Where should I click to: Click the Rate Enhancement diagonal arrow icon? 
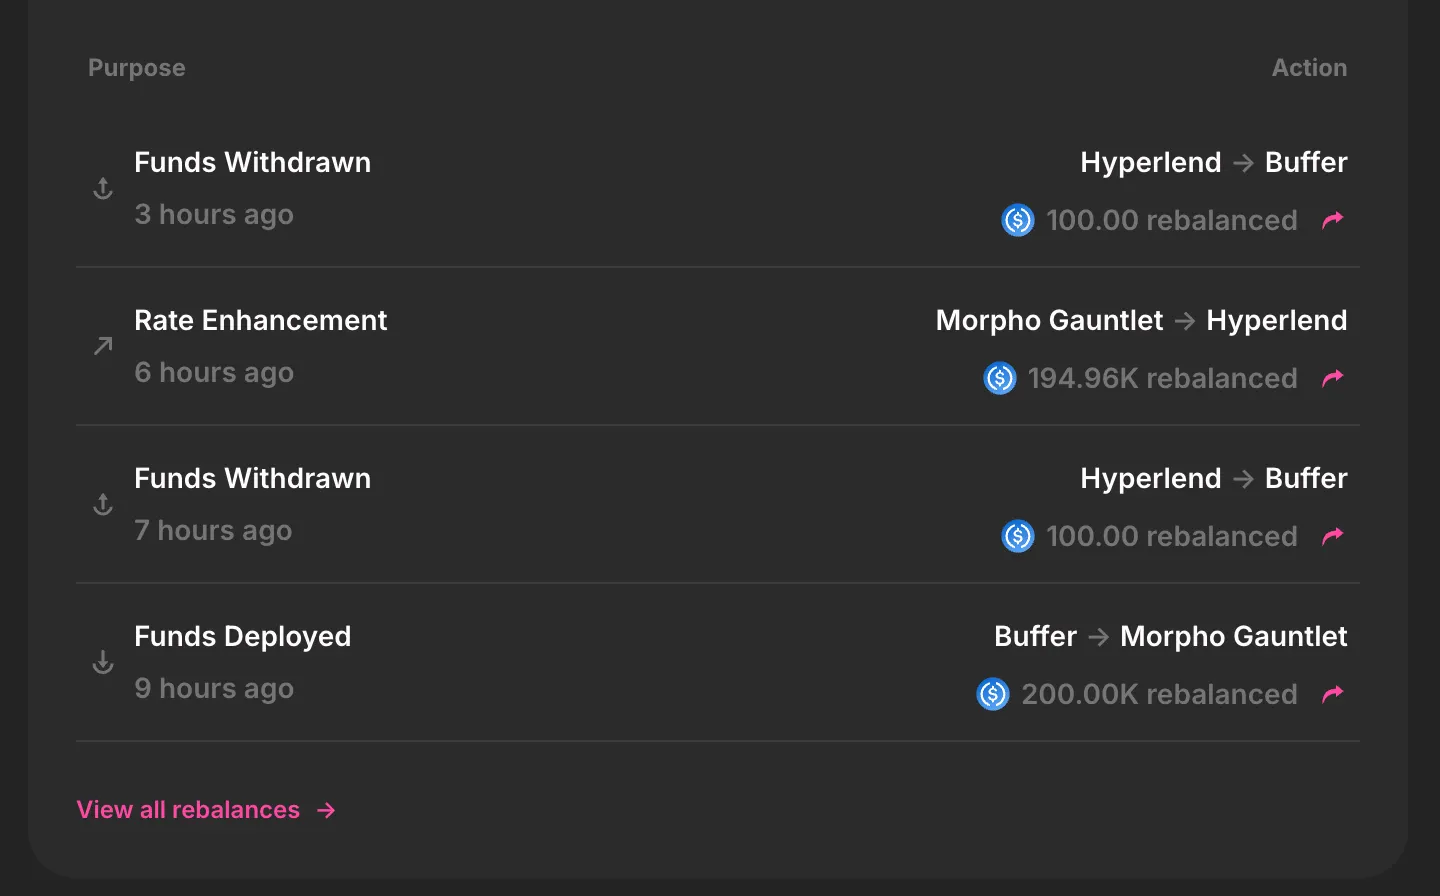pyautogui.click(x=103, y=346)
